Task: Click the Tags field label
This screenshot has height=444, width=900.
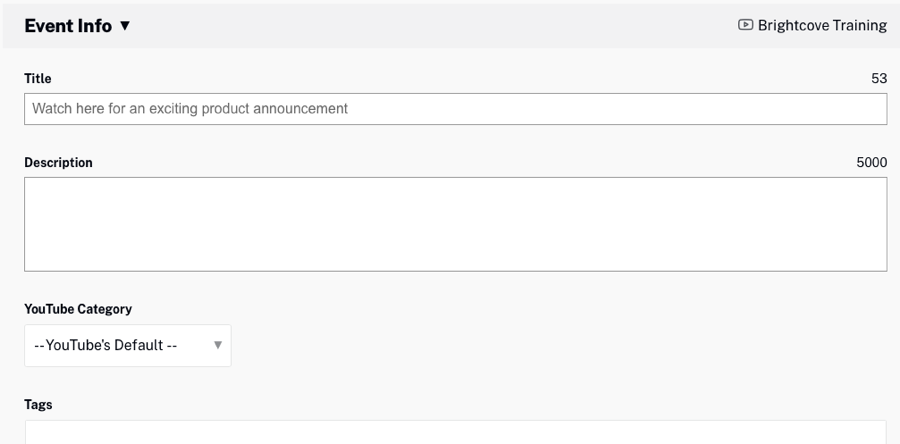Action: tap(38, 405)
